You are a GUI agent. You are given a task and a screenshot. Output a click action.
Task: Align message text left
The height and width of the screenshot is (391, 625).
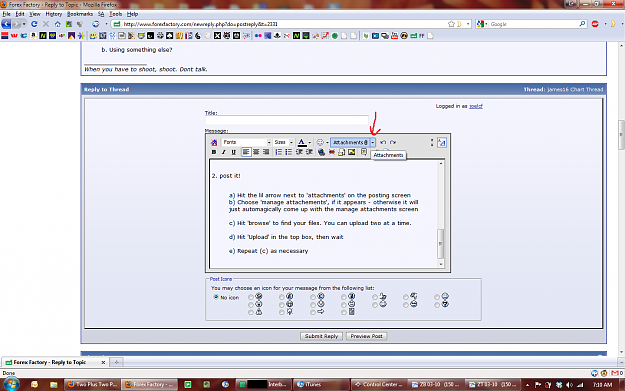[x=246, y=152]
